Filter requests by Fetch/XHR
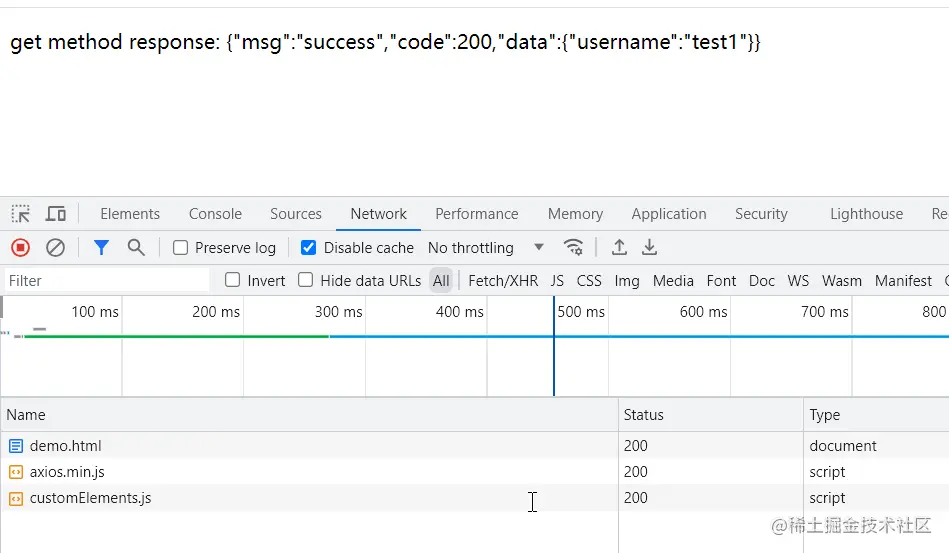949x553 pixels. 503,281
